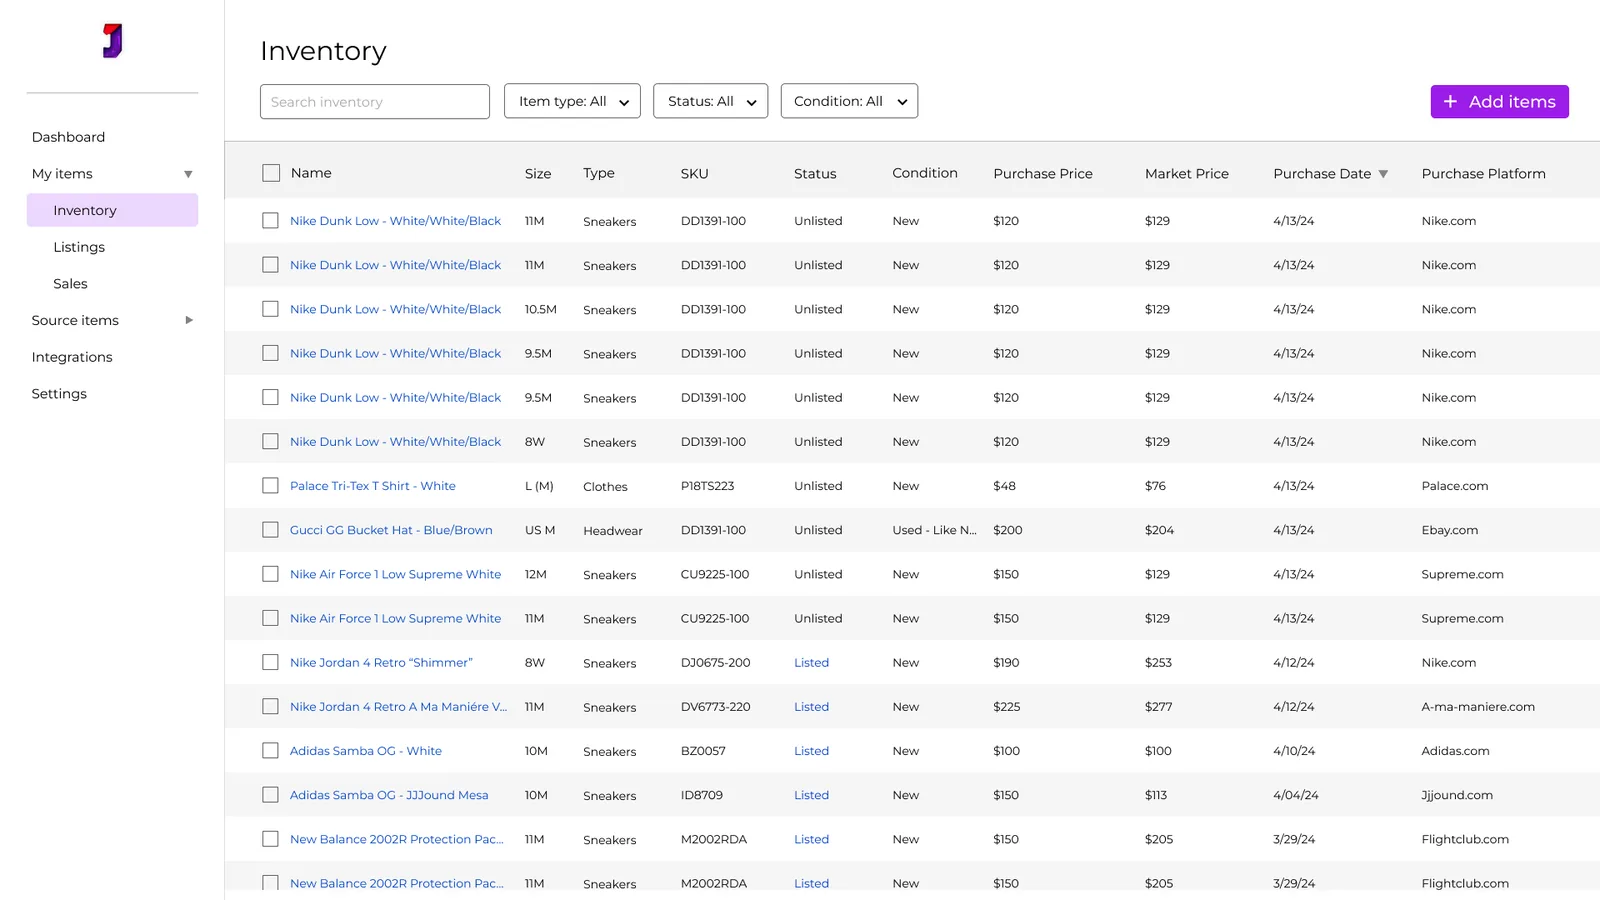Click the A-ma-maniere.com platform cell

click(x=1478, y=707)
